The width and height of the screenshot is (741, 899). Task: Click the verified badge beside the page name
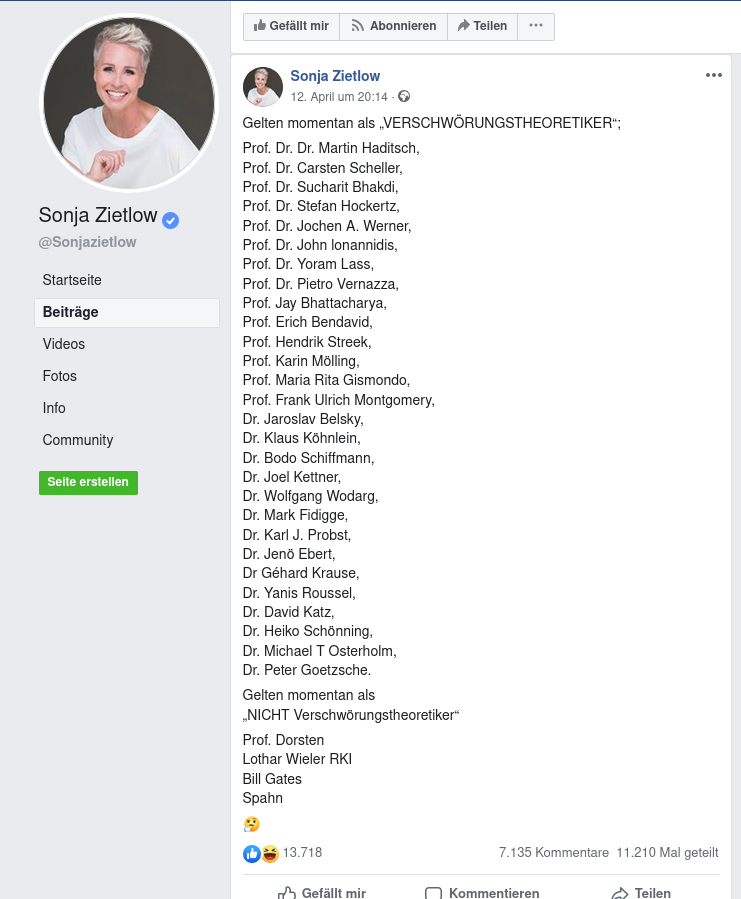(171, 220)
